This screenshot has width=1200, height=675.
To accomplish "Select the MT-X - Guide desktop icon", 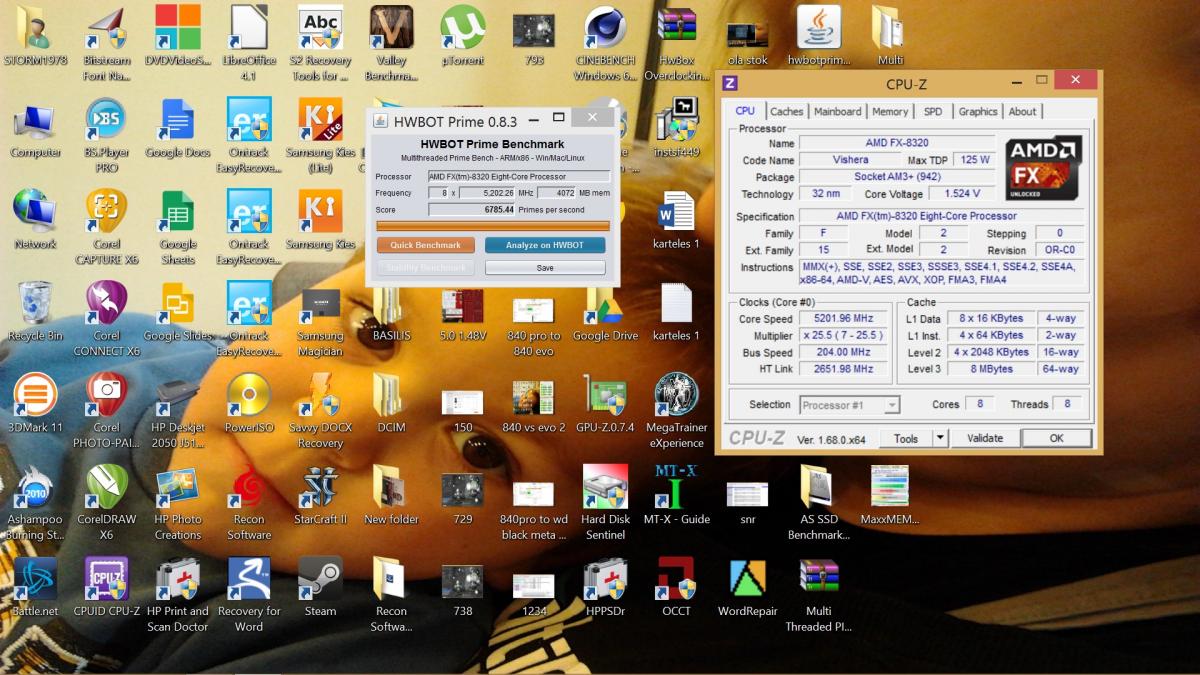I will click(x=676, y=496).
